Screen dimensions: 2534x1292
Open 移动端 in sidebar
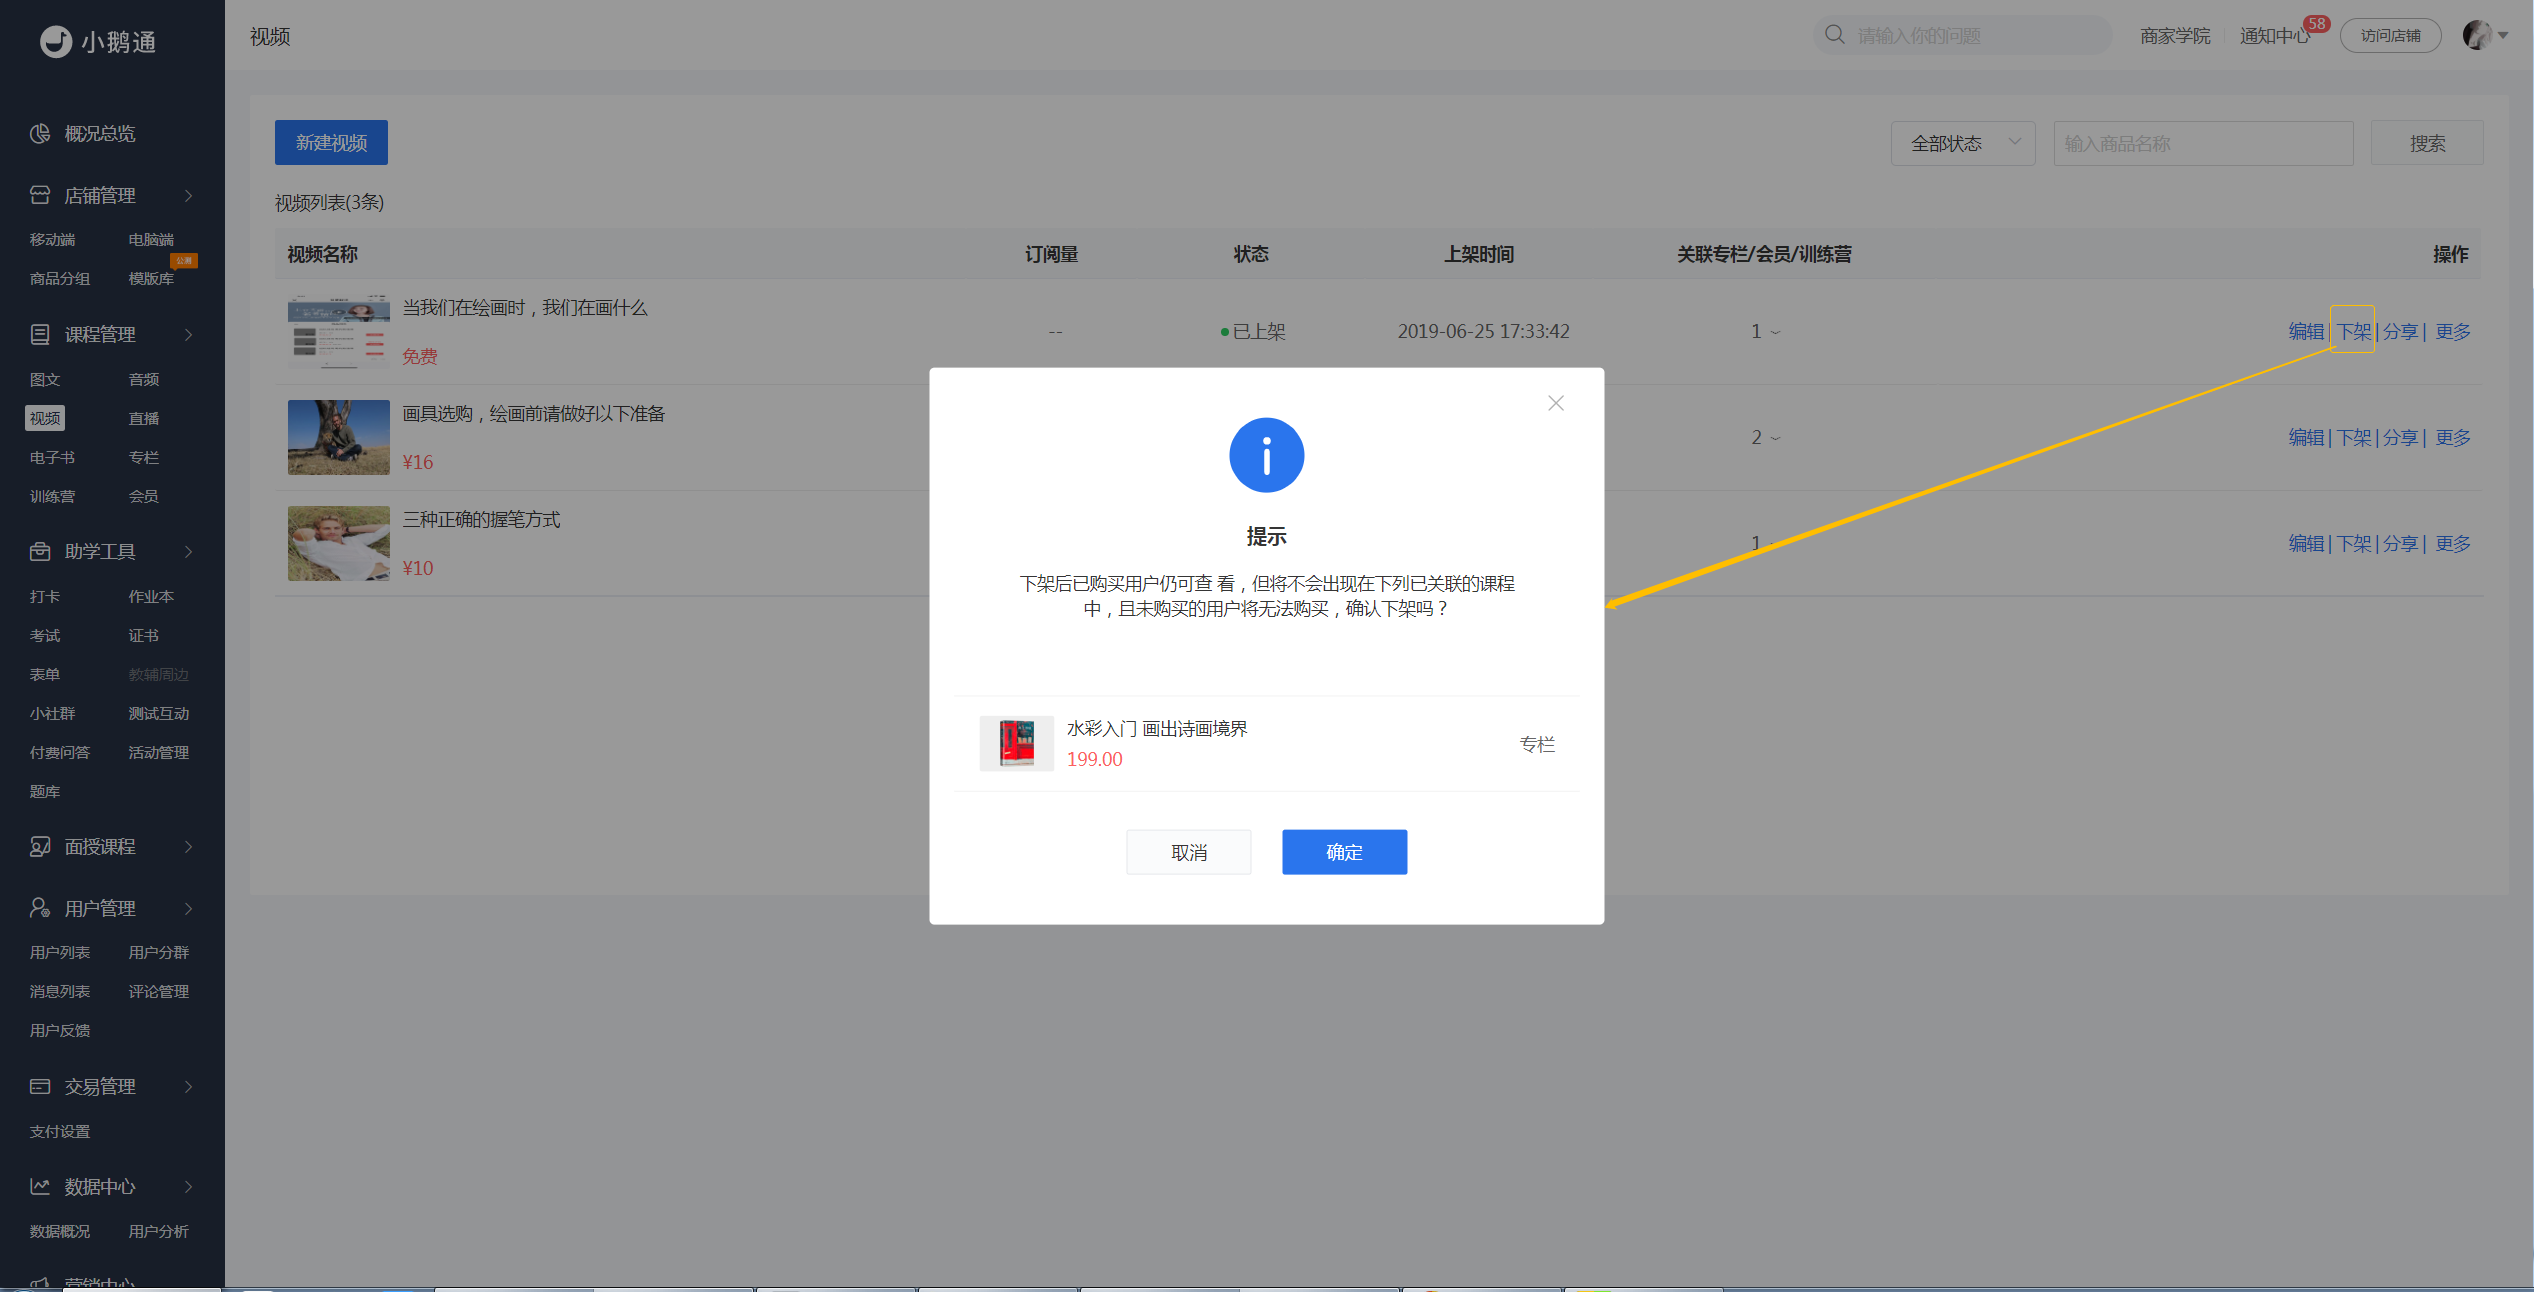[52, 239]
